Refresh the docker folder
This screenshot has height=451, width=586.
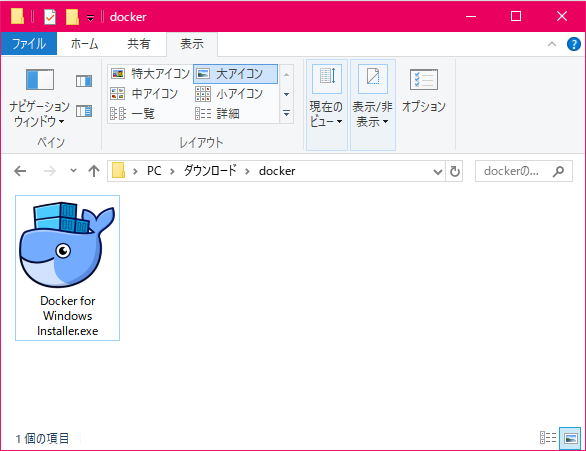[x=454, y=172]
